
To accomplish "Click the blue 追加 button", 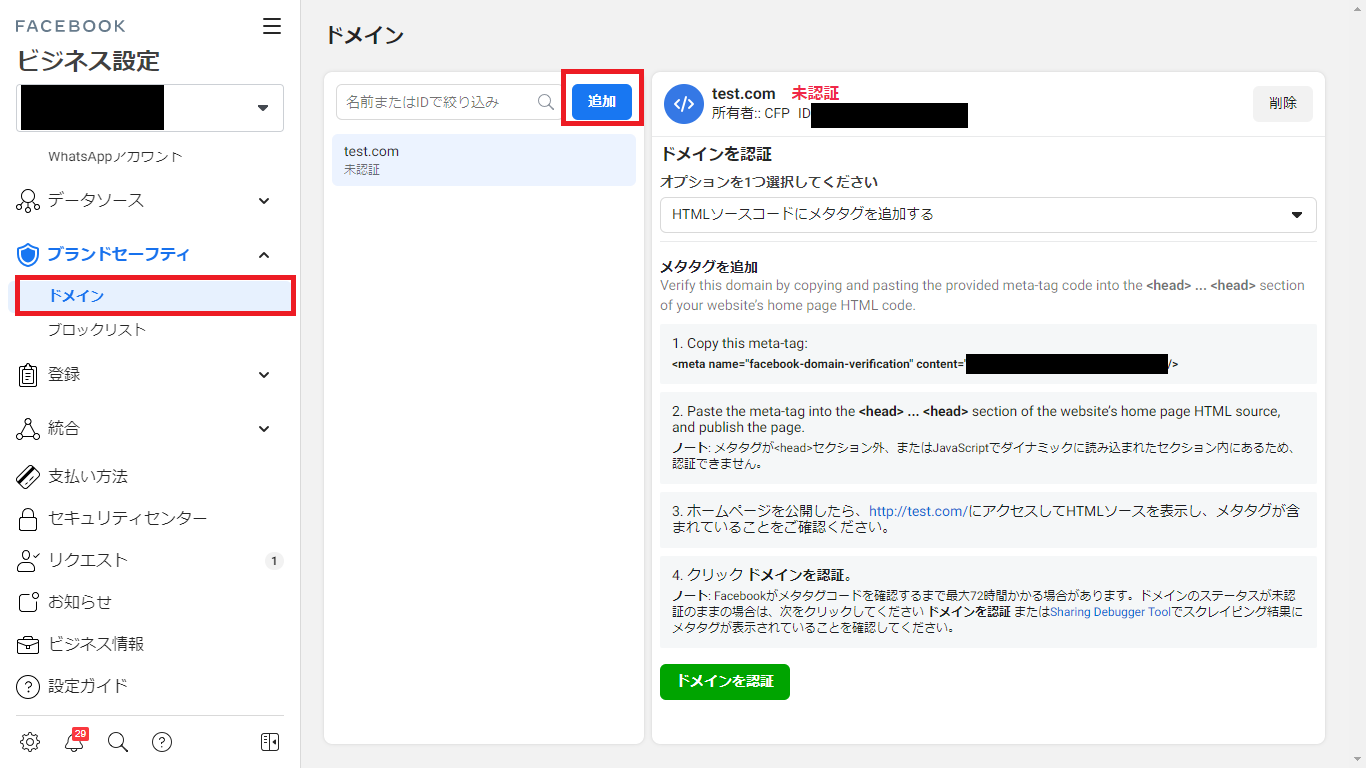I will point(602,101).
